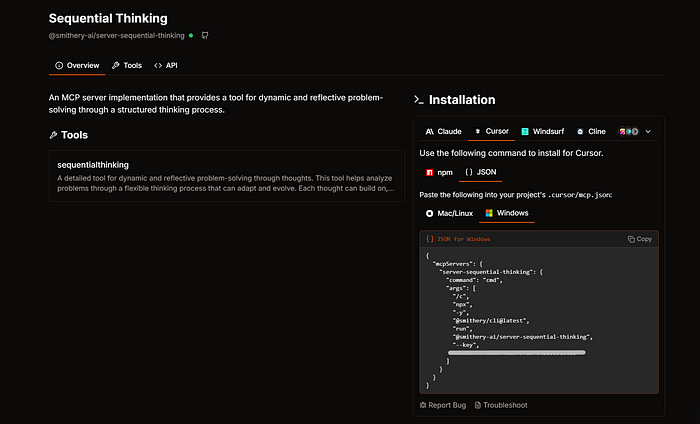The height and width of the screenshot is (424, 700).
Task: Switch to npm install method
Action: point(437,173)
